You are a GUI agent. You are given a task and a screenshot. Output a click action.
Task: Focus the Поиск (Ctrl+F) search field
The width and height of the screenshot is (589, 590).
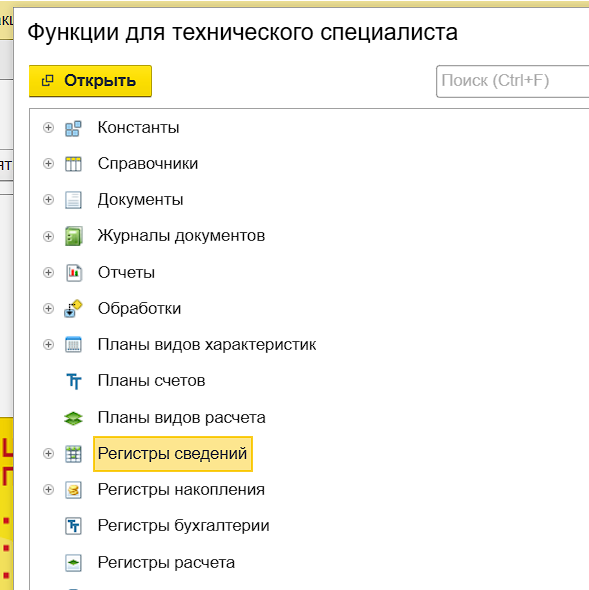(x=513, y=81)
